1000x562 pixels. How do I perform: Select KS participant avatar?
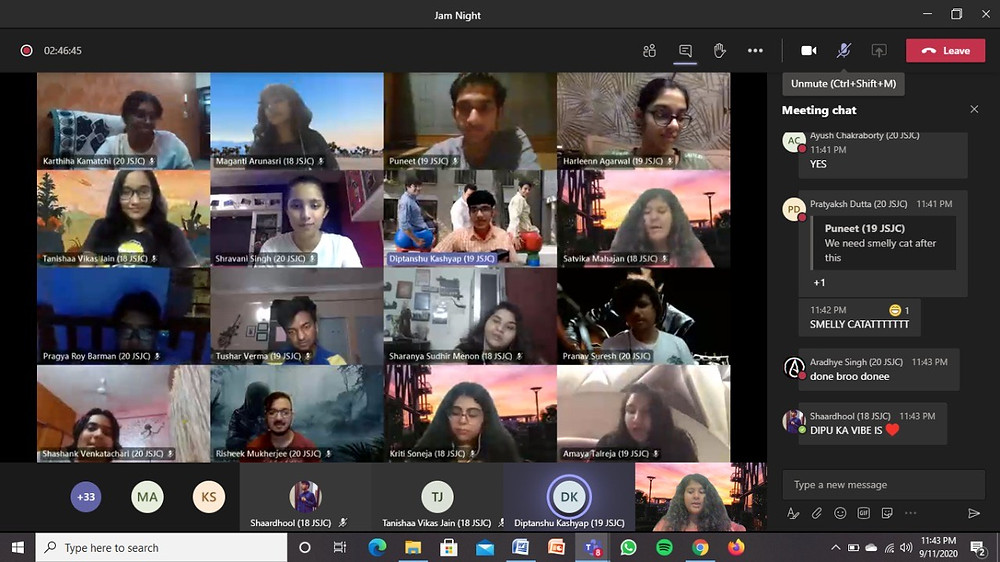coord(209,497)
